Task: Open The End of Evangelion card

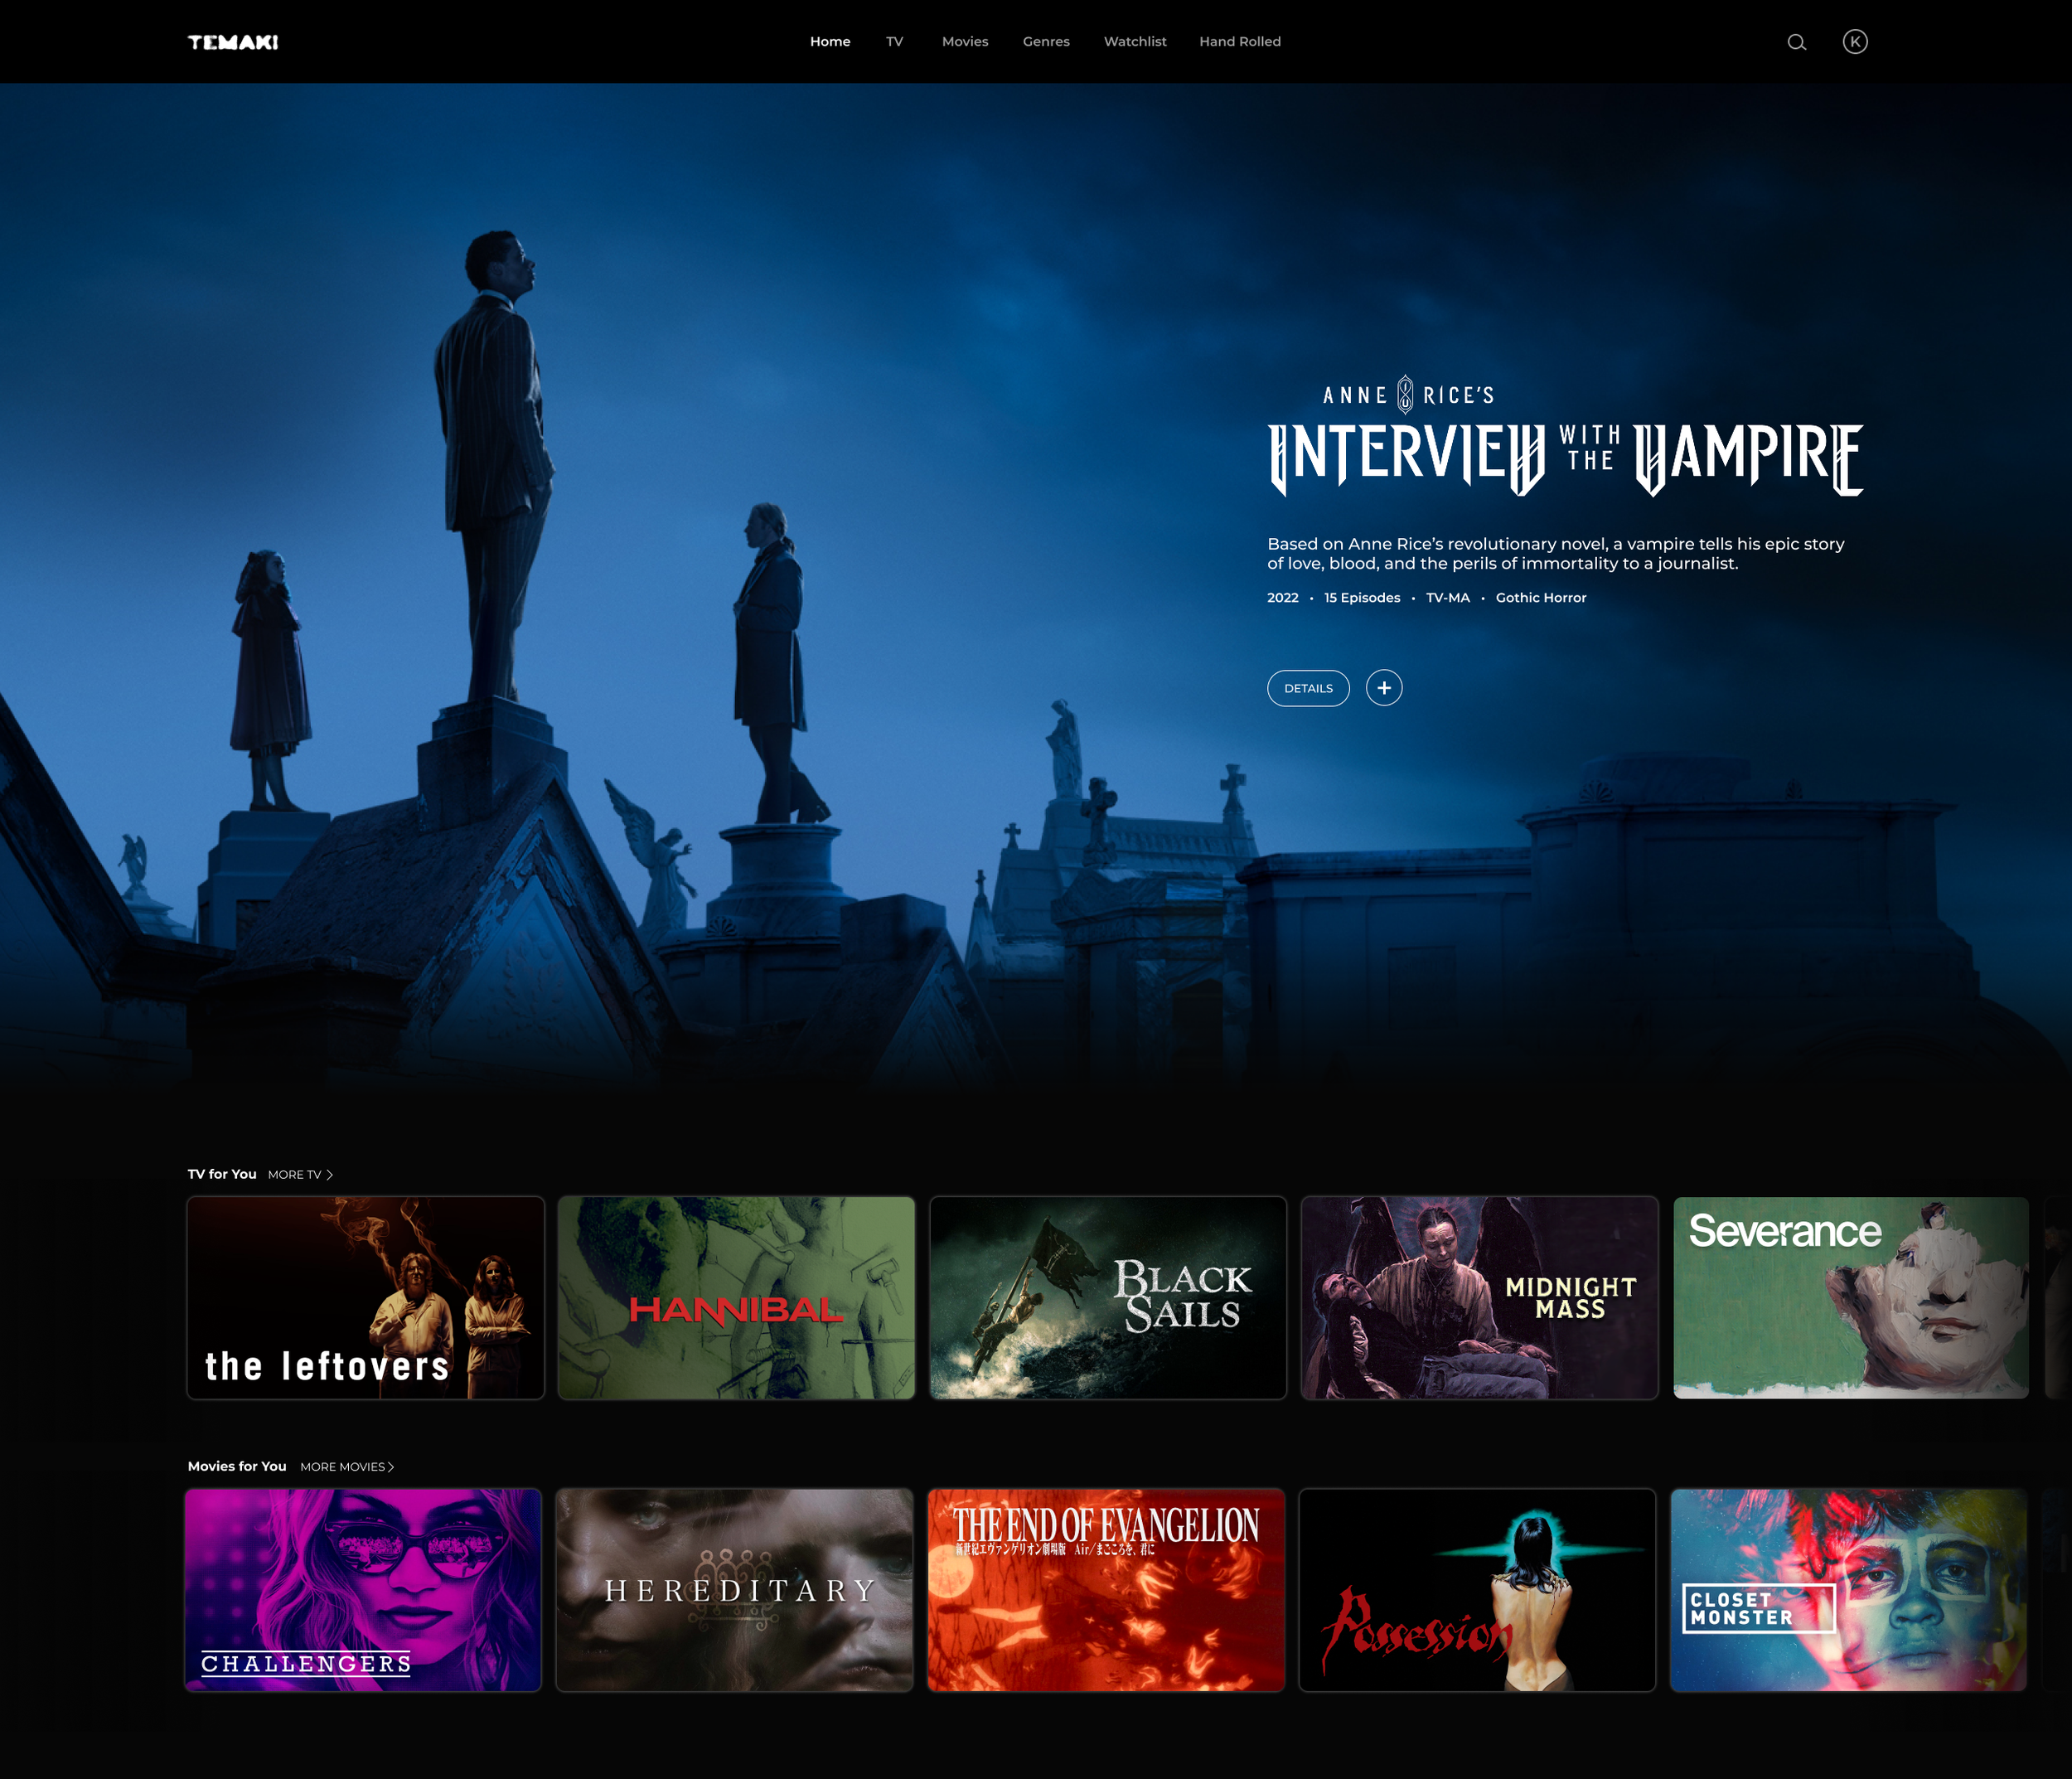Action: (1106, 1590)
